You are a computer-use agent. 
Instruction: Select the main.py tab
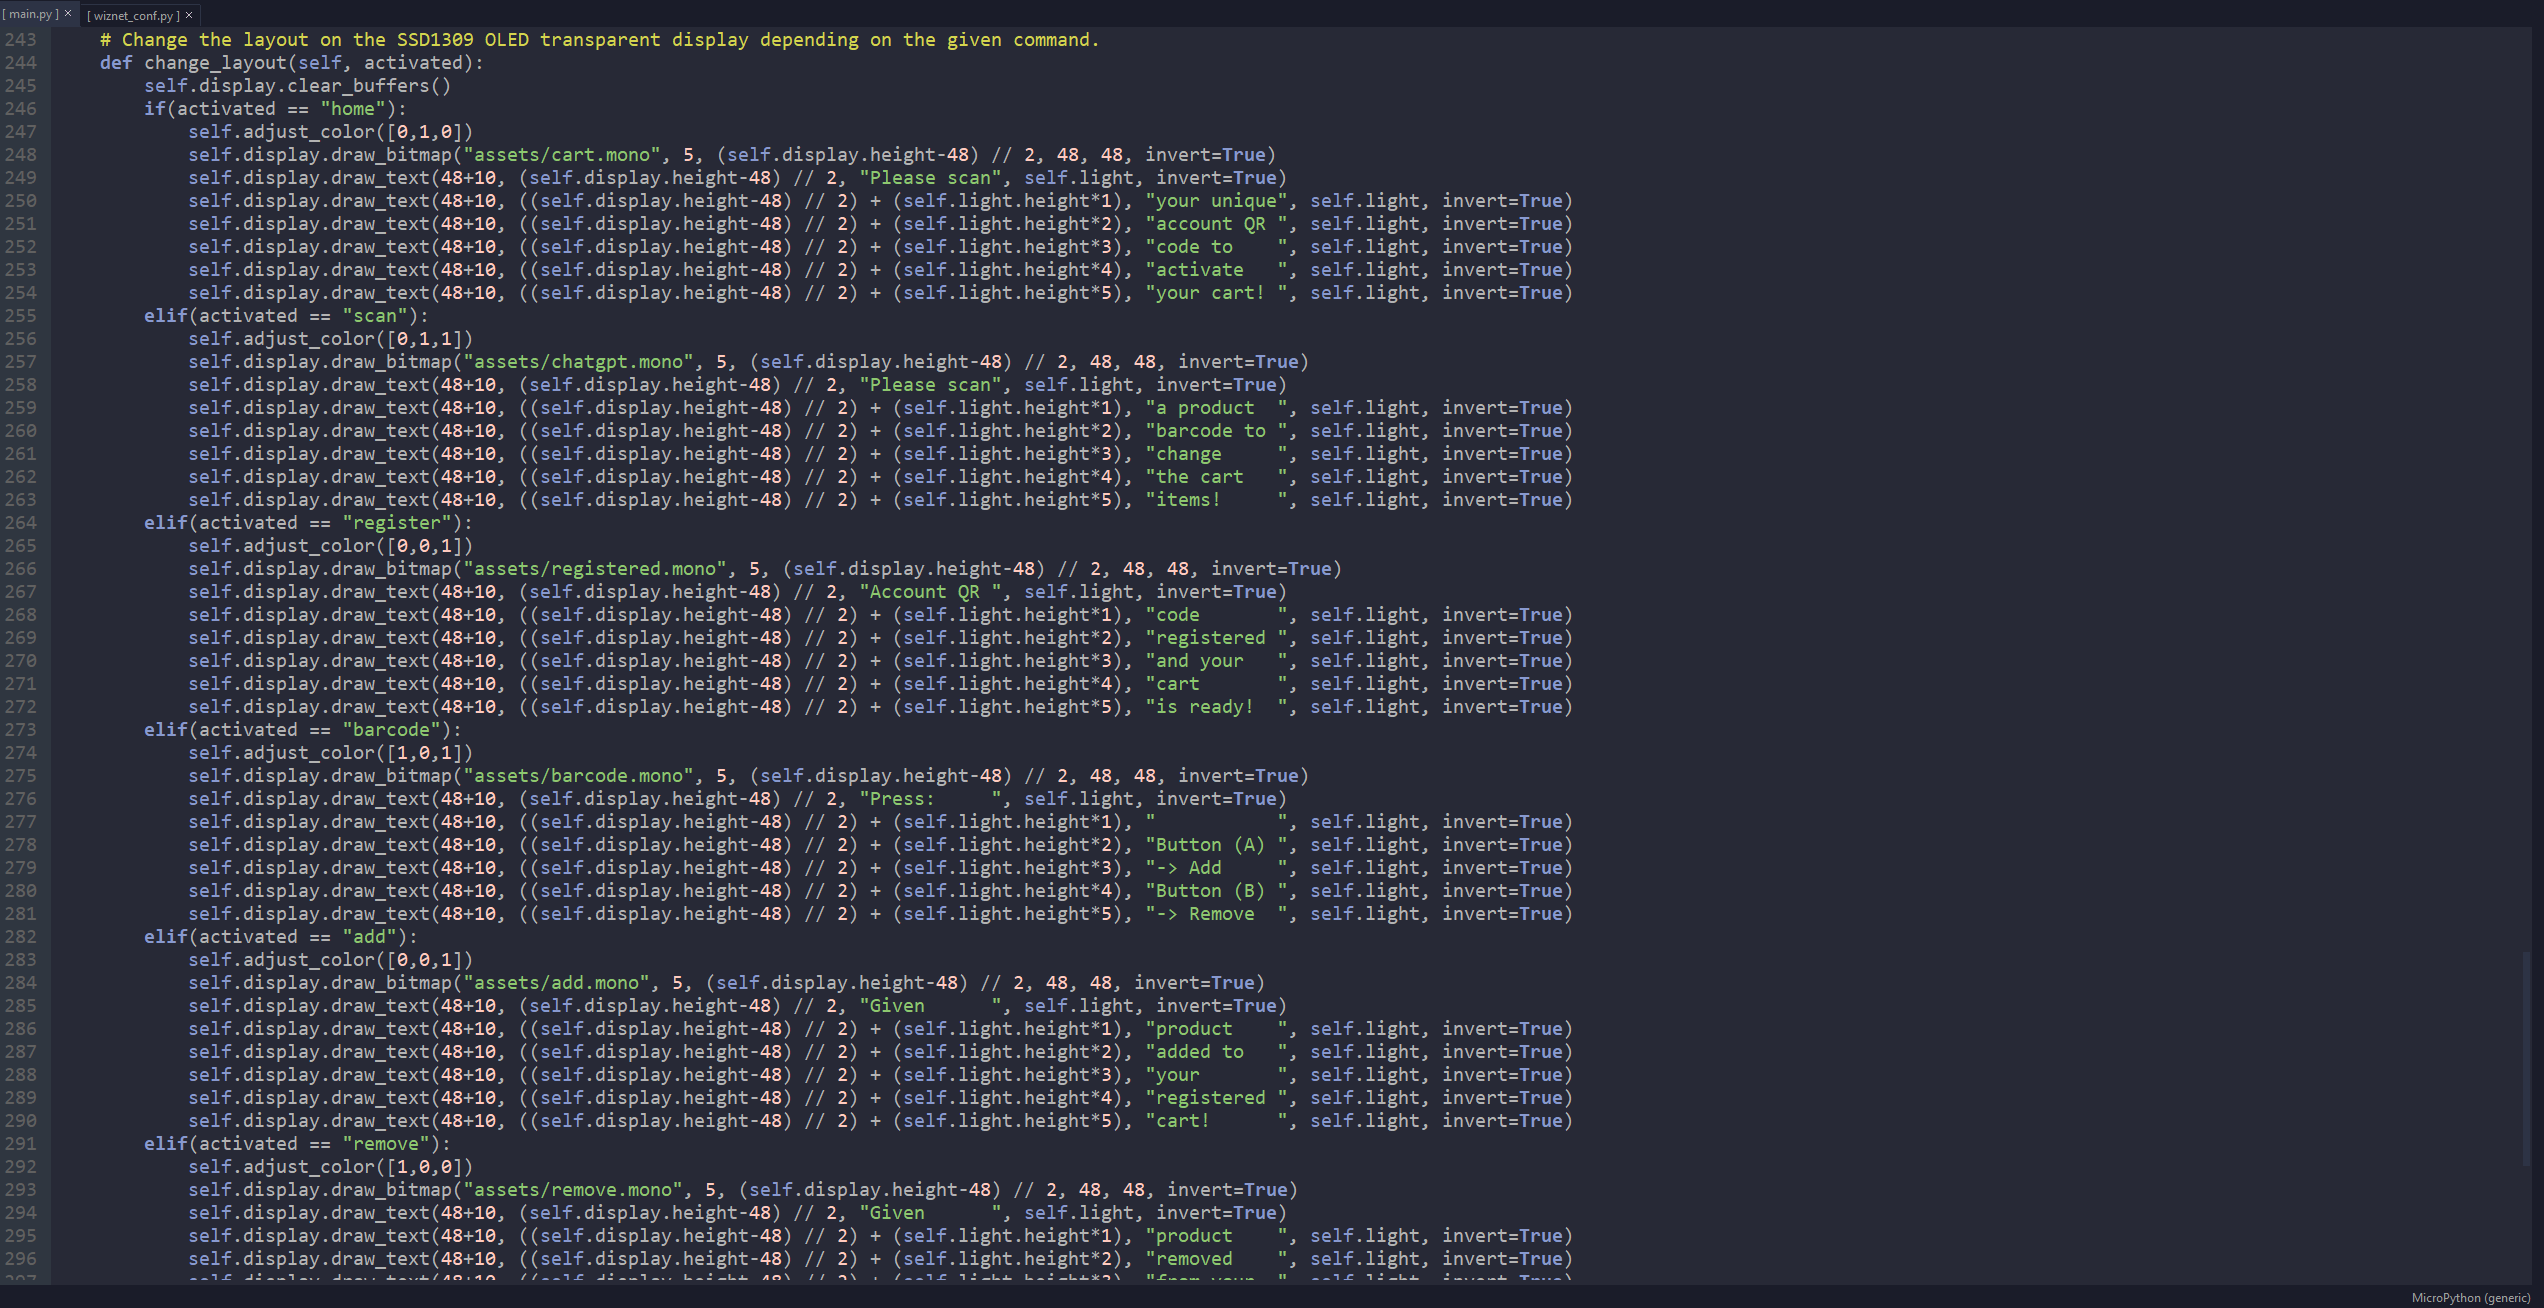tap(30, 14)
